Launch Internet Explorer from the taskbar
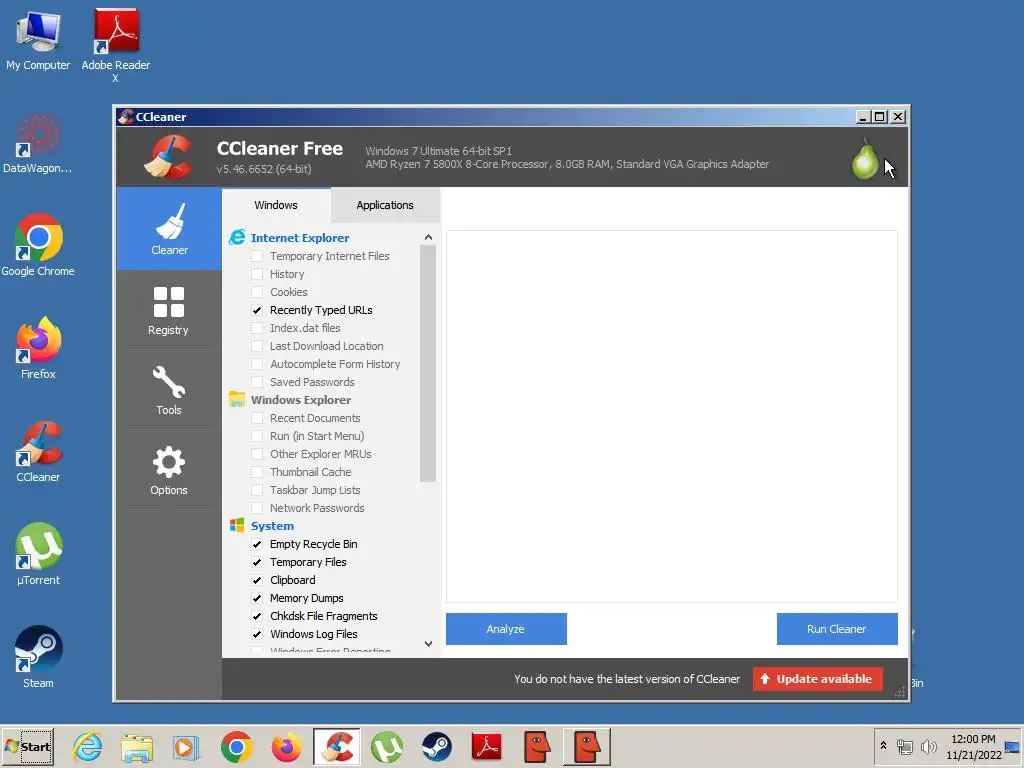The height and width of the screenshot is (768, 1024). point(88,746)
